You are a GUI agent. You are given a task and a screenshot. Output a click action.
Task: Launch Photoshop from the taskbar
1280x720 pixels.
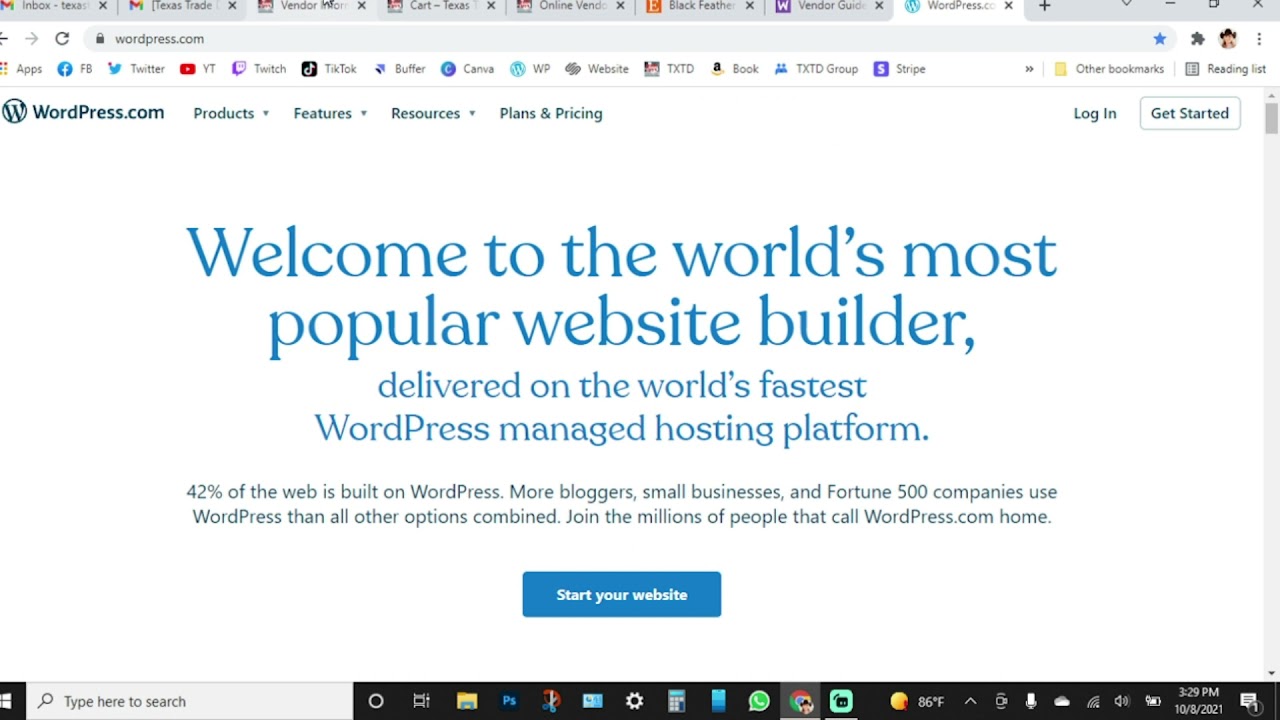509,701
